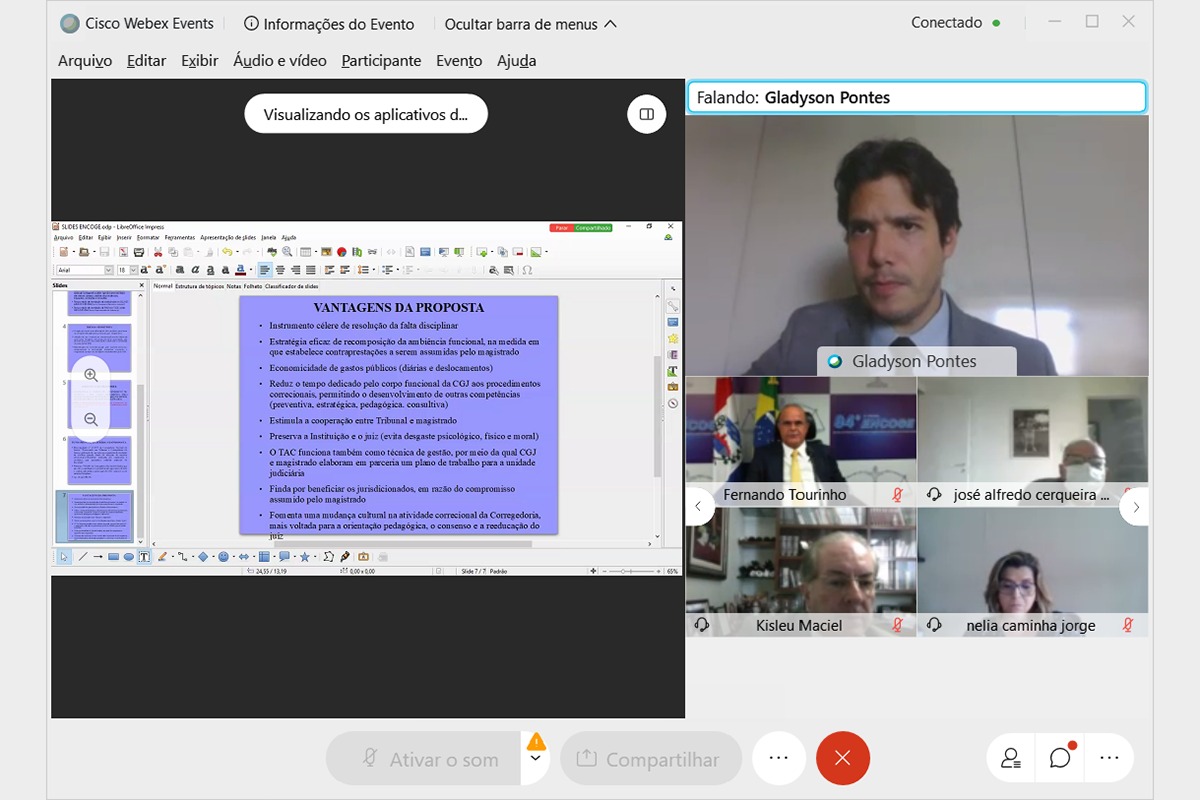
Task: Open Informações do Evento
Action: click(x=329, y=24)
